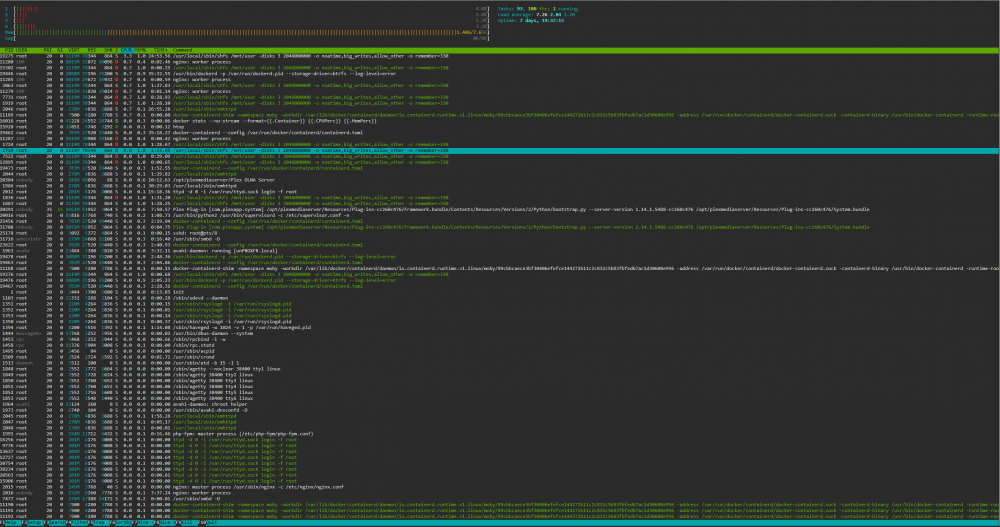Click the Mem usage meter bar
1000x527 pixels.
[x=247, y=32]
